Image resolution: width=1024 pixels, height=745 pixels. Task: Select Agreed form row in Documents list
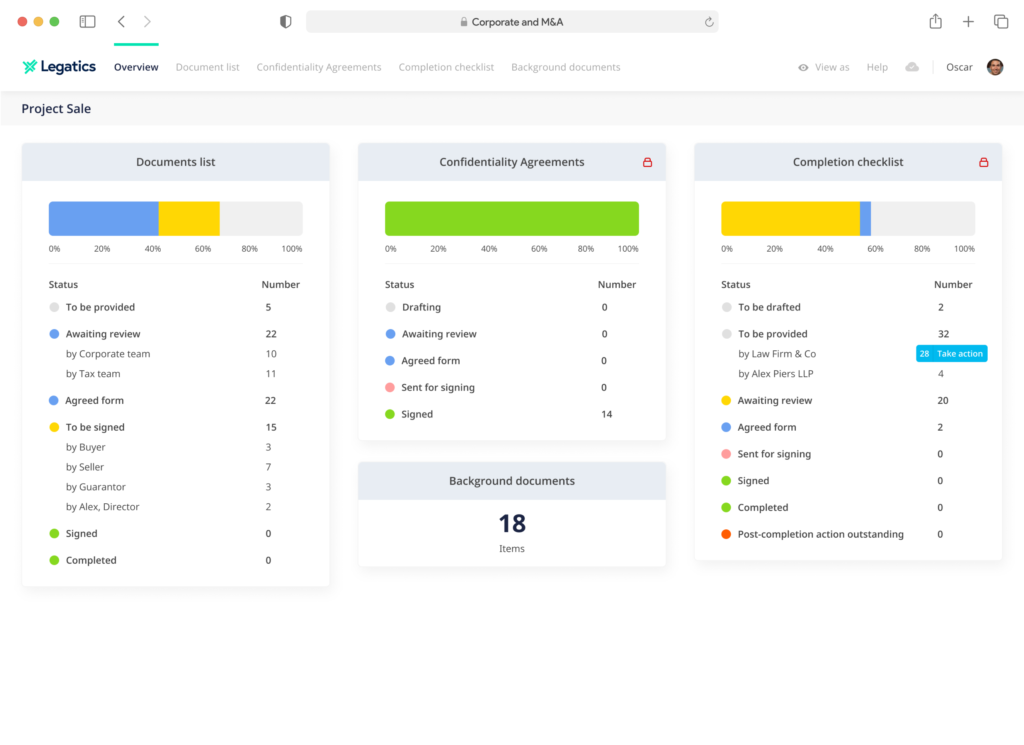[176, 400]
